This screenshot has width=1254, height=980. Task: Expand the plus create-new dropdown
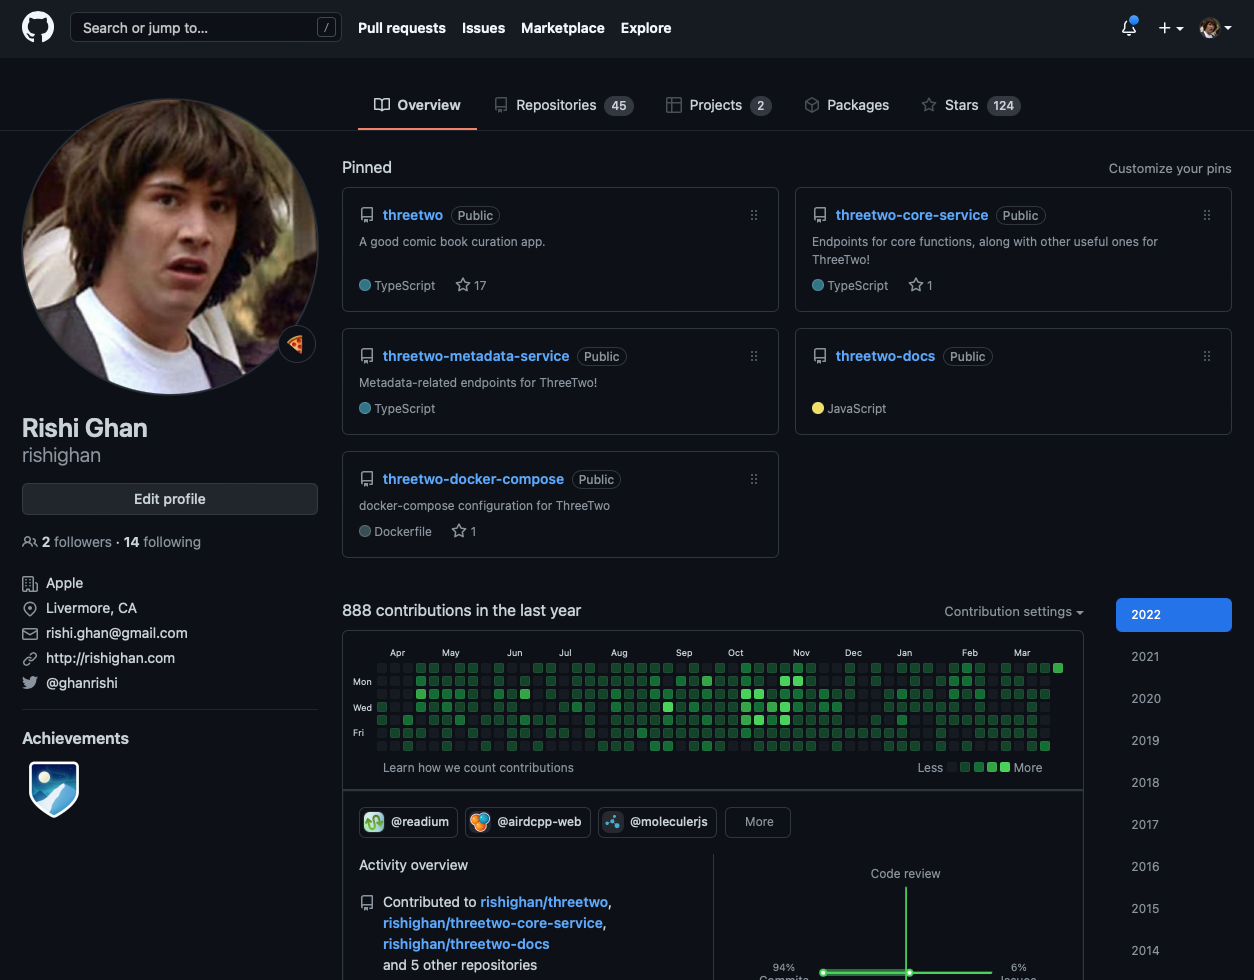[1170, 28]
